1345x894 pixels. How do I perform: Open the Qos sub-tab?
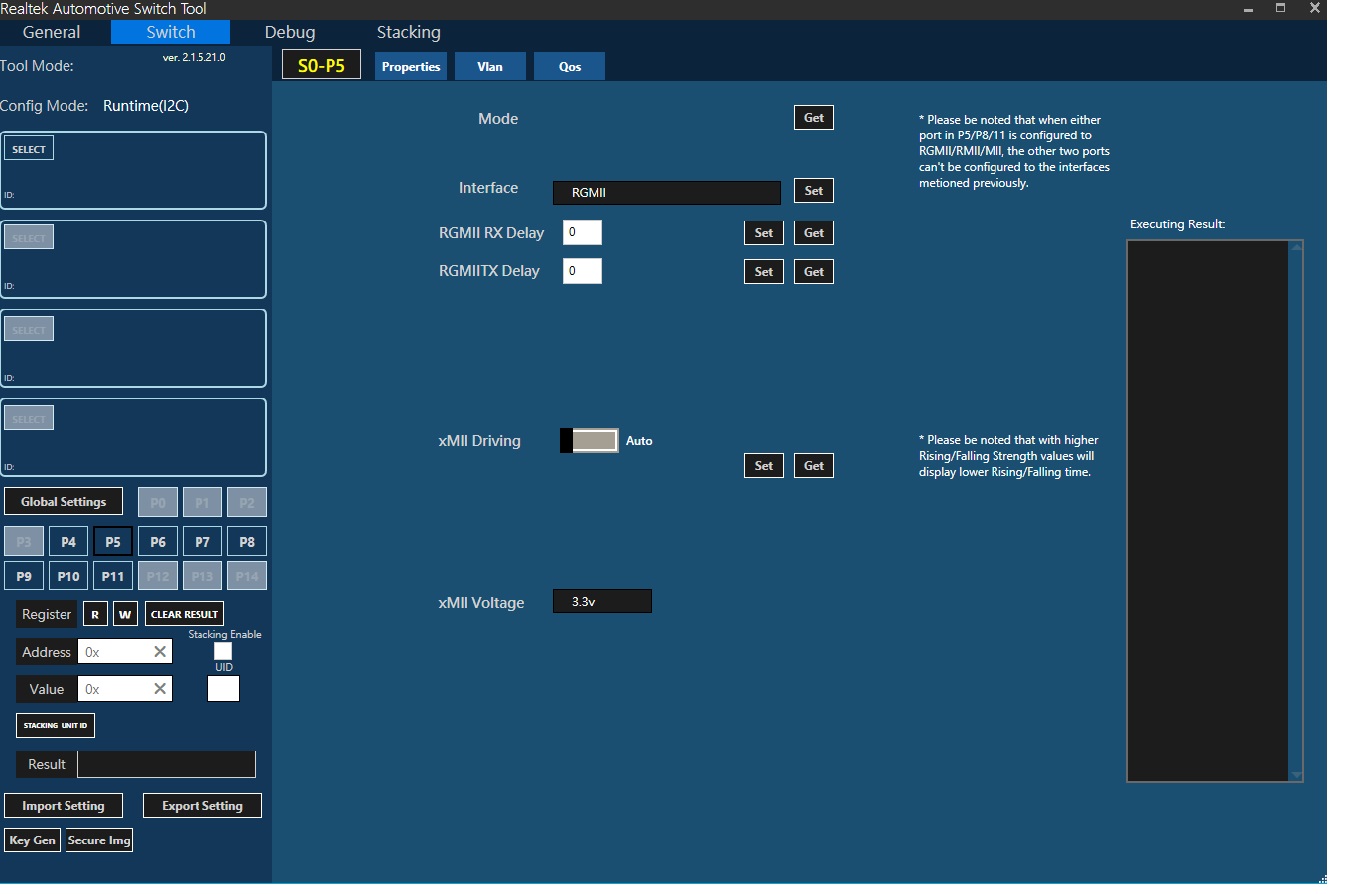[570, 66]
